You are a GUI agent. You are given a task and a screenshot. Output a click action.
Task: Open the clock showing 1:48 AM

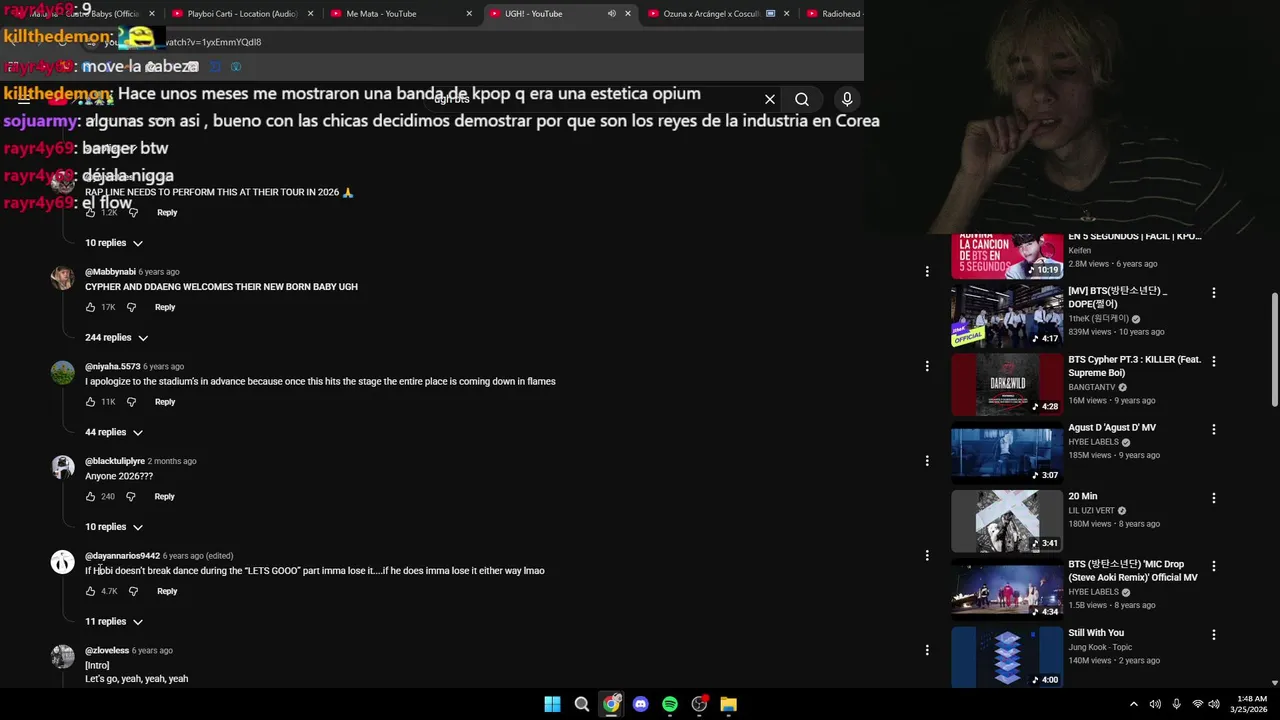coord(1249,704)
